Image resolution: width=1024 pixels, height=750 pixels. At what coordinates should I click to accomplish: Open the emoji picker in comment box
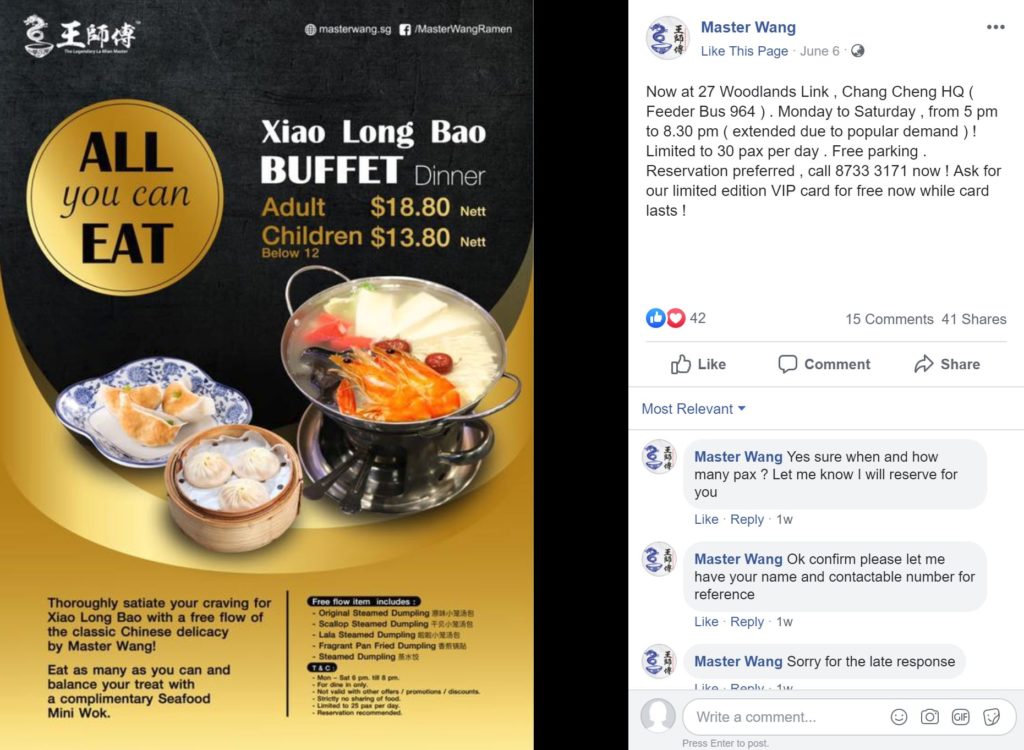(x=899, y=717)
